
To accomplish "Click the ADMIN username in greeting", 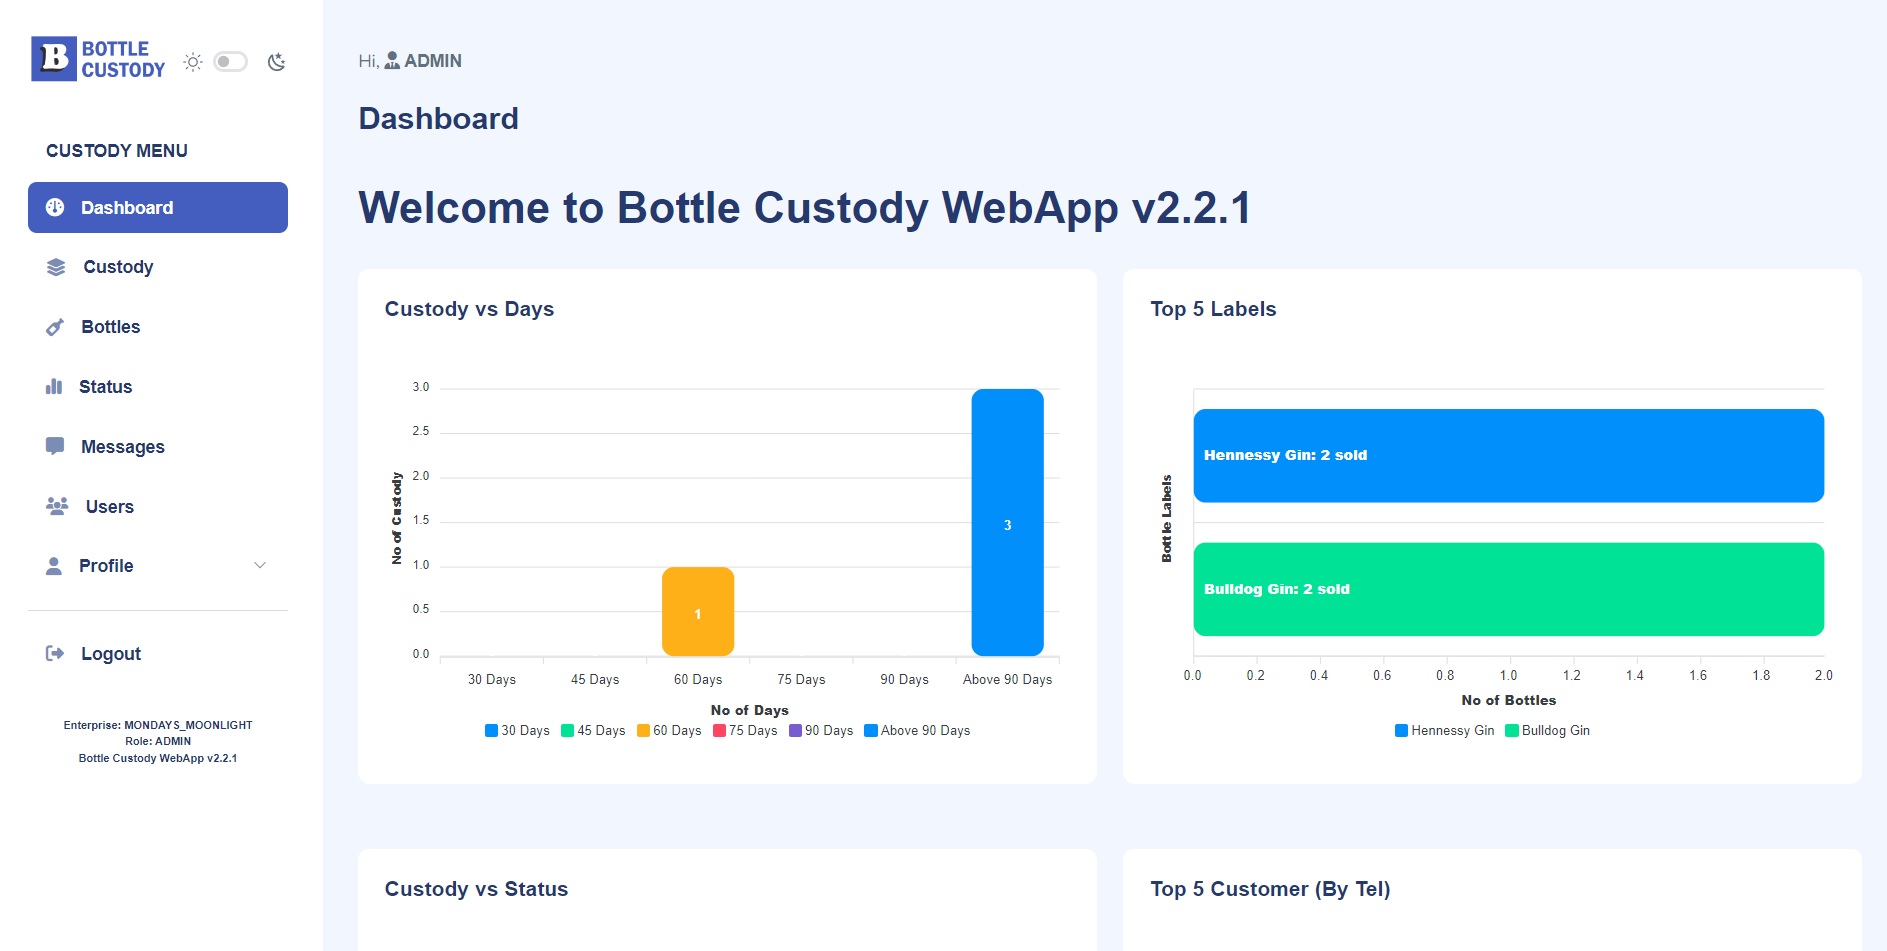I will pos(432,61).
